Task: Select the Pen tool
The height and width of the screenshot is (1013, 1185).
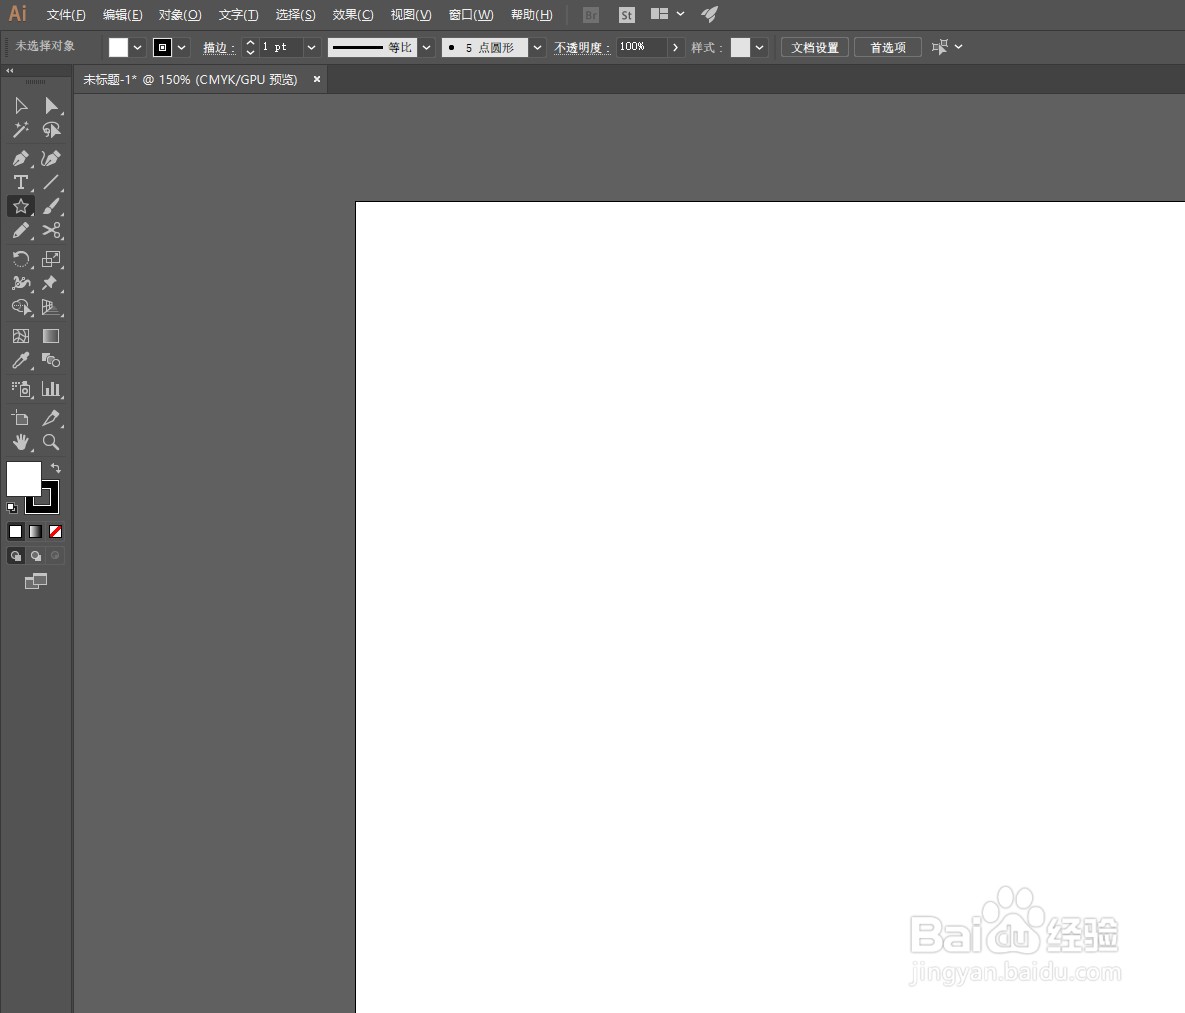Action: point(20,158)
